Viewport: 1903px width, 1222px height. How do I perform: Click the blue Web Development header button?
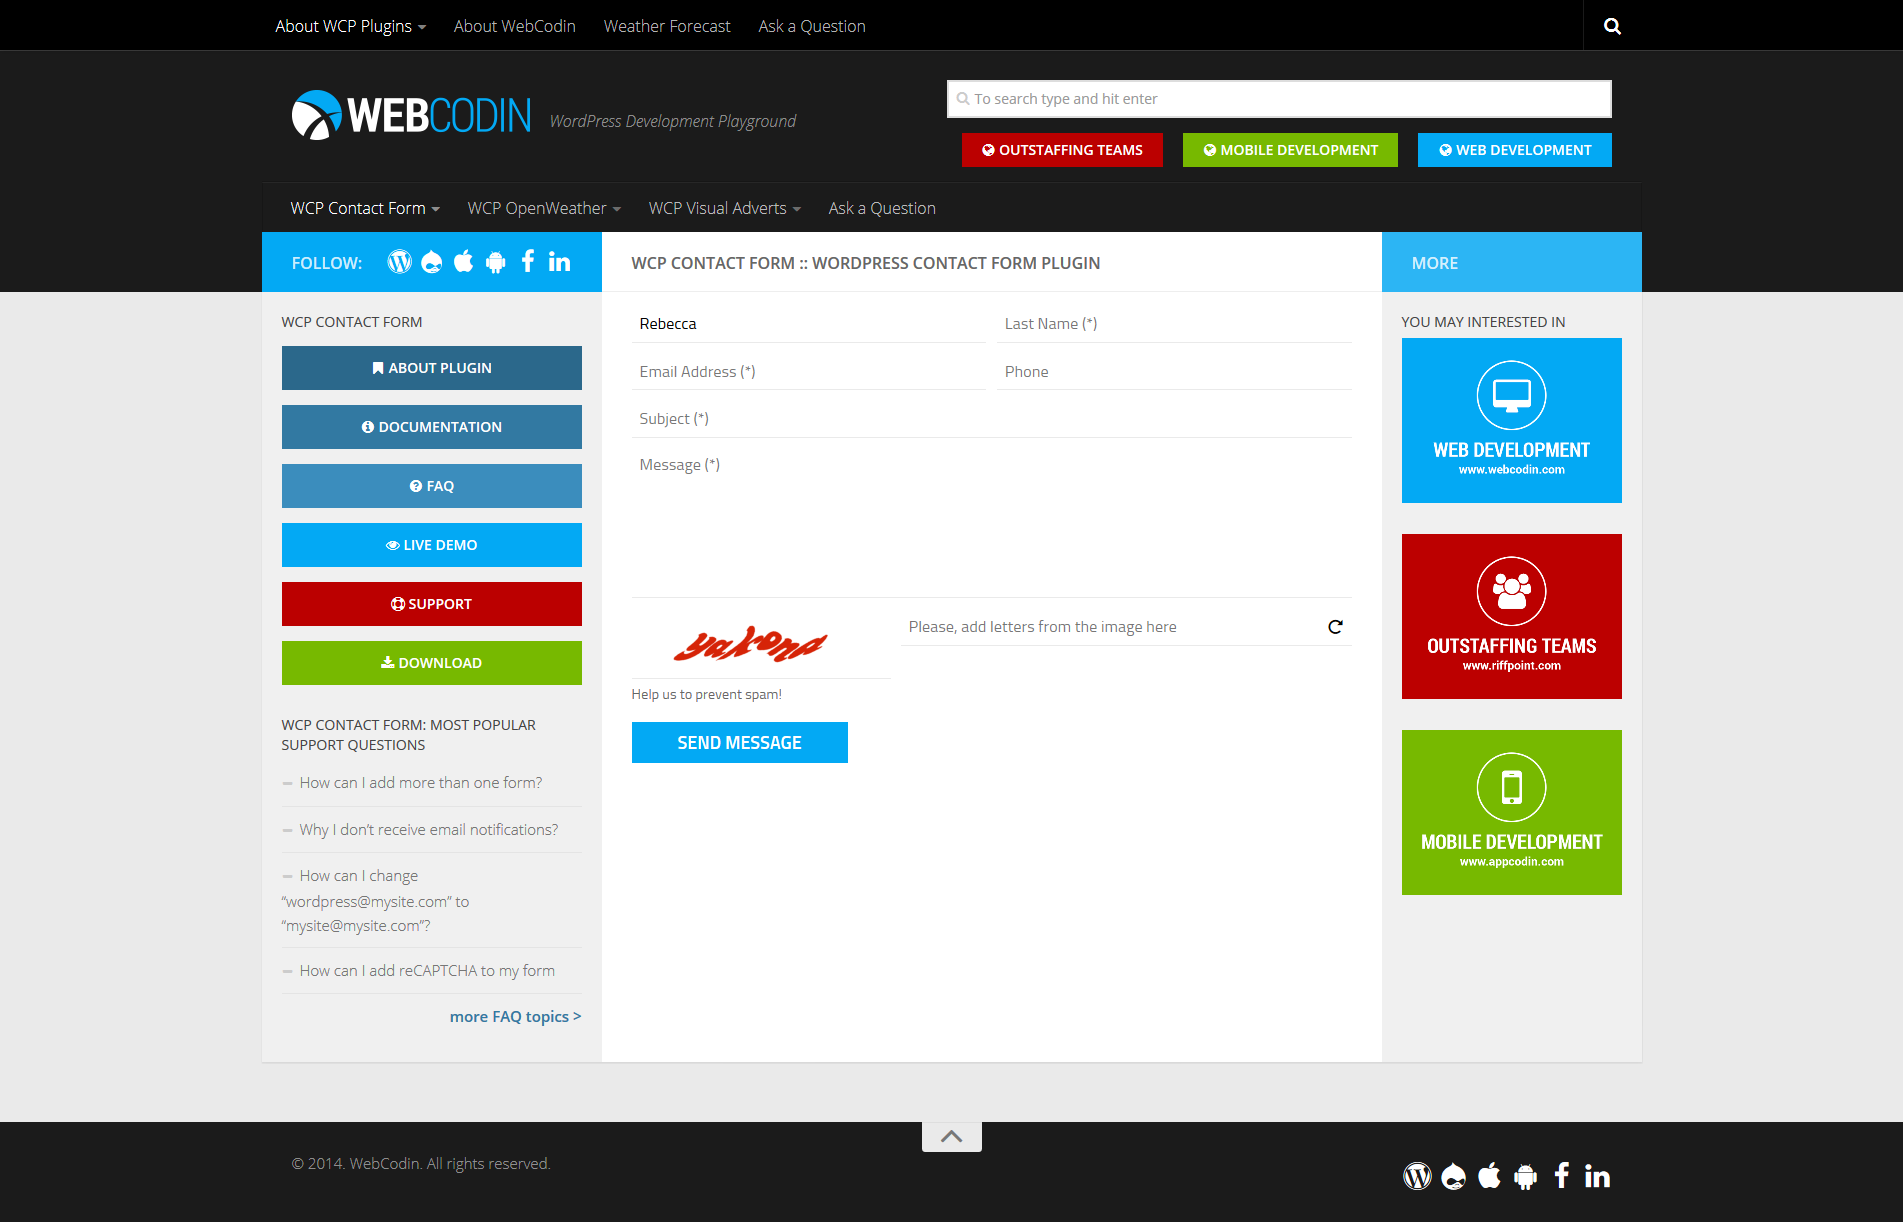pos(1515,150)
